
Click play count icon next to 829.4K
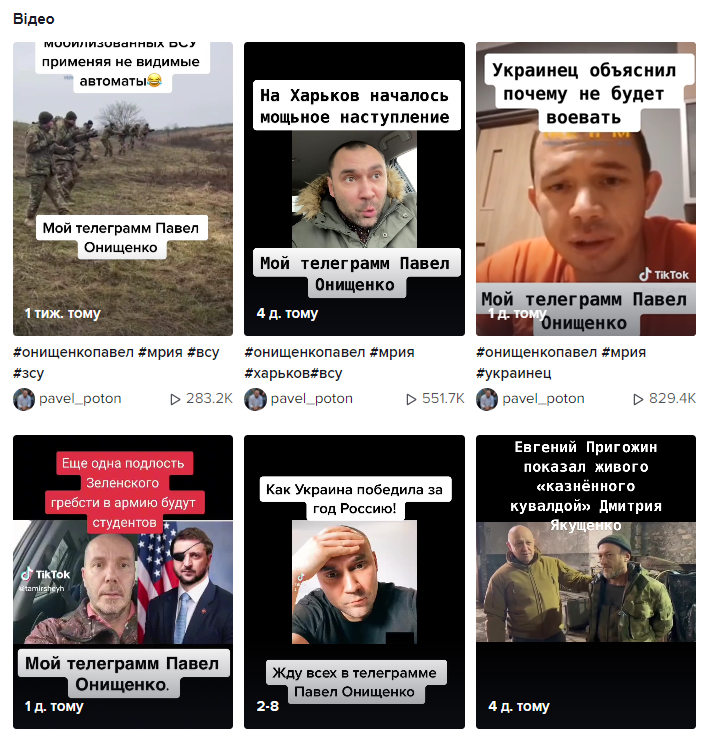point(638,400)
